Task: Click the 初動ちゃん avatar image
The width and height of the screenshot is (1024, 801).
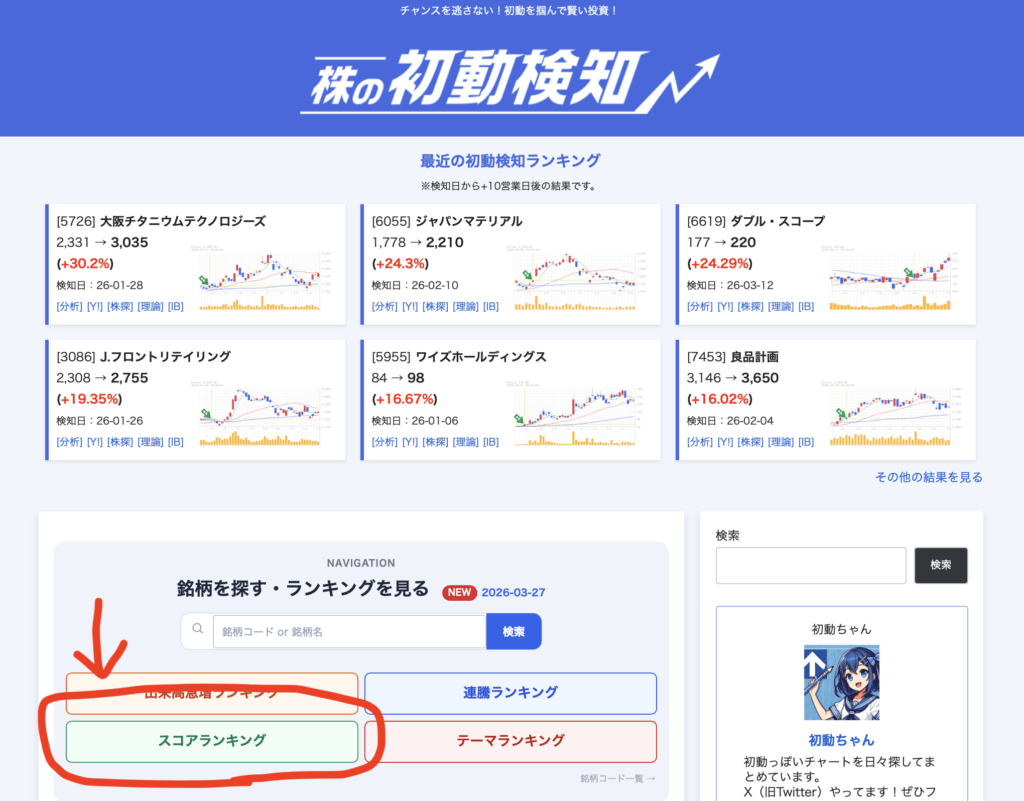Action: tap(841, 682)
